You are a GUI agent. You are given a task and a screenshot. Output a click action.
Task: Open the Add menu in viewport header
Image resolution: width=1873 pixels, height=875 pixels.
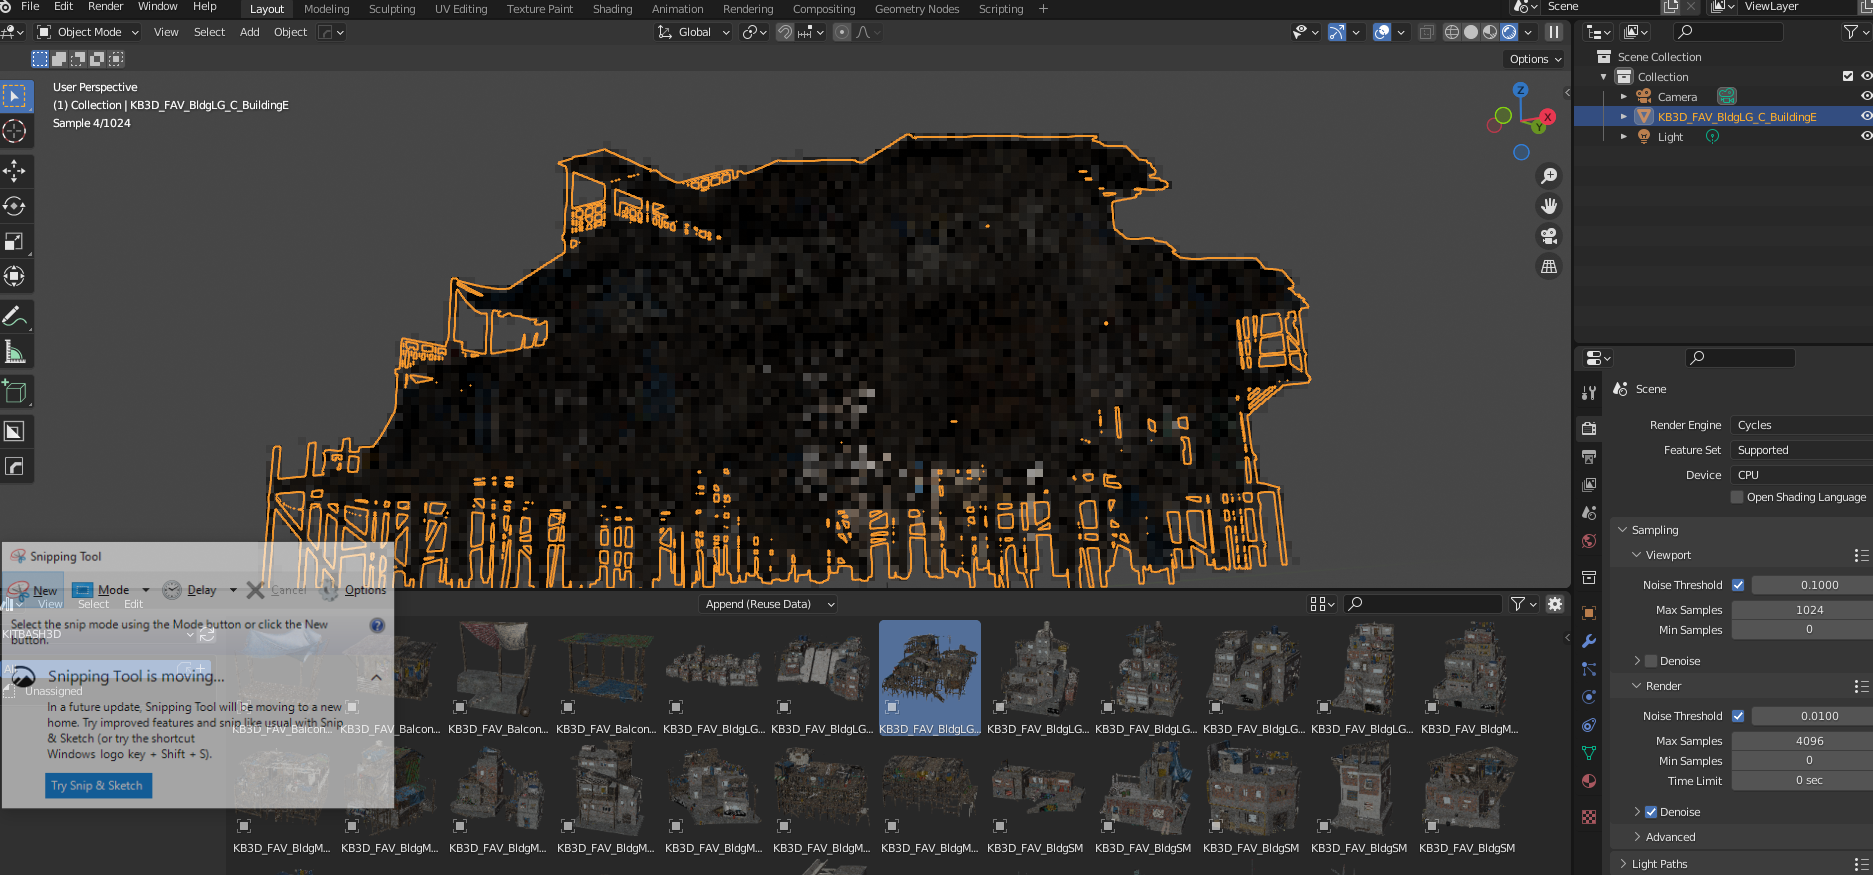pos(249,32)
